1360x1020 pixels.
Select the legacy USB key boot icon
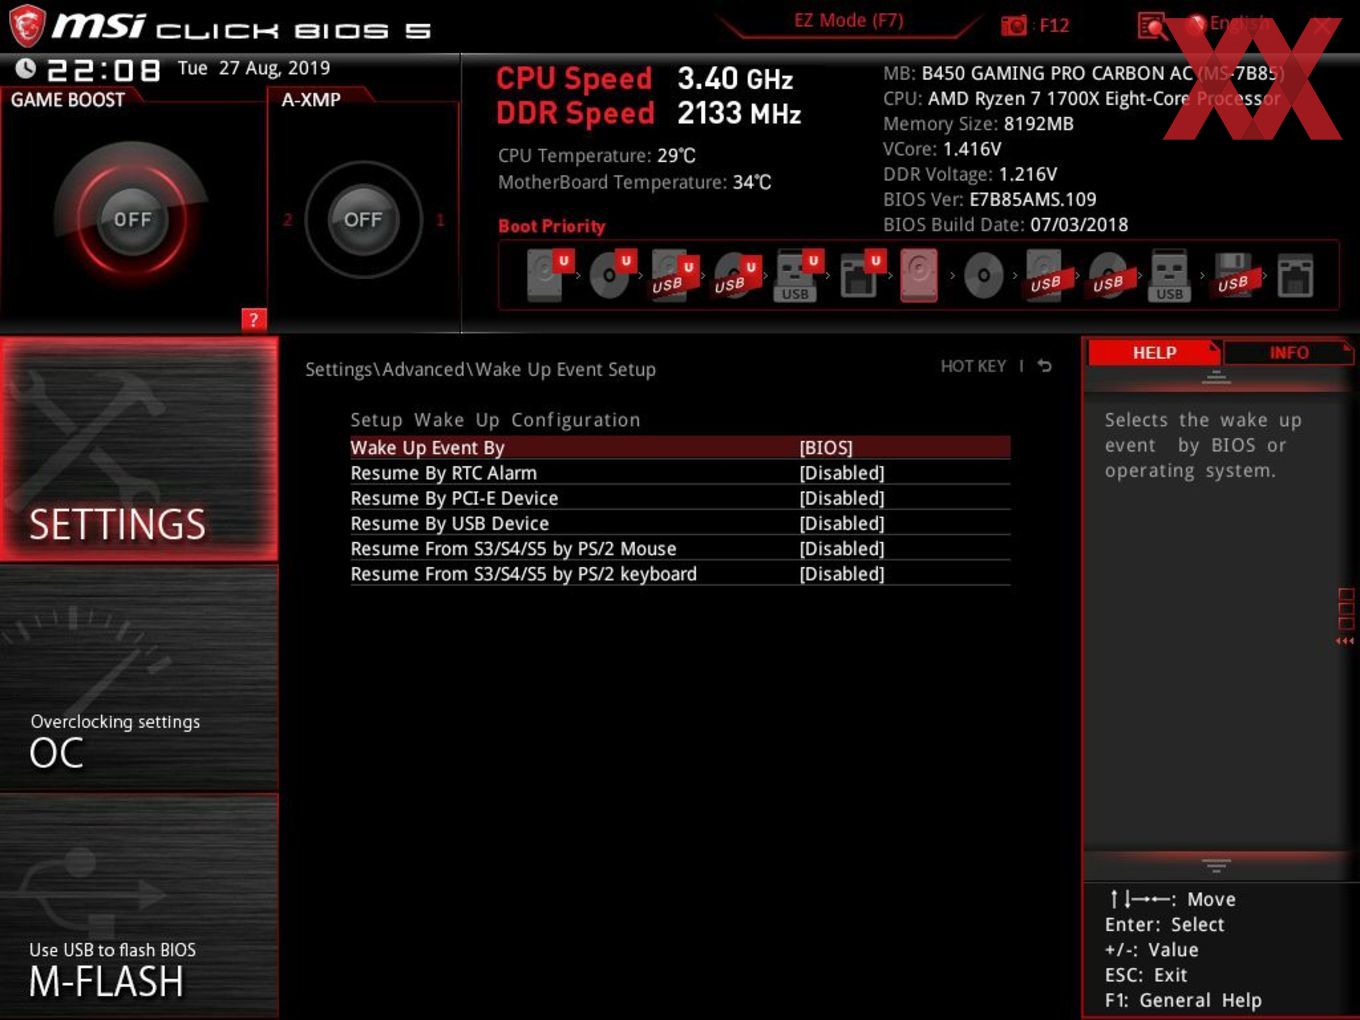(x=1170, y=275)
